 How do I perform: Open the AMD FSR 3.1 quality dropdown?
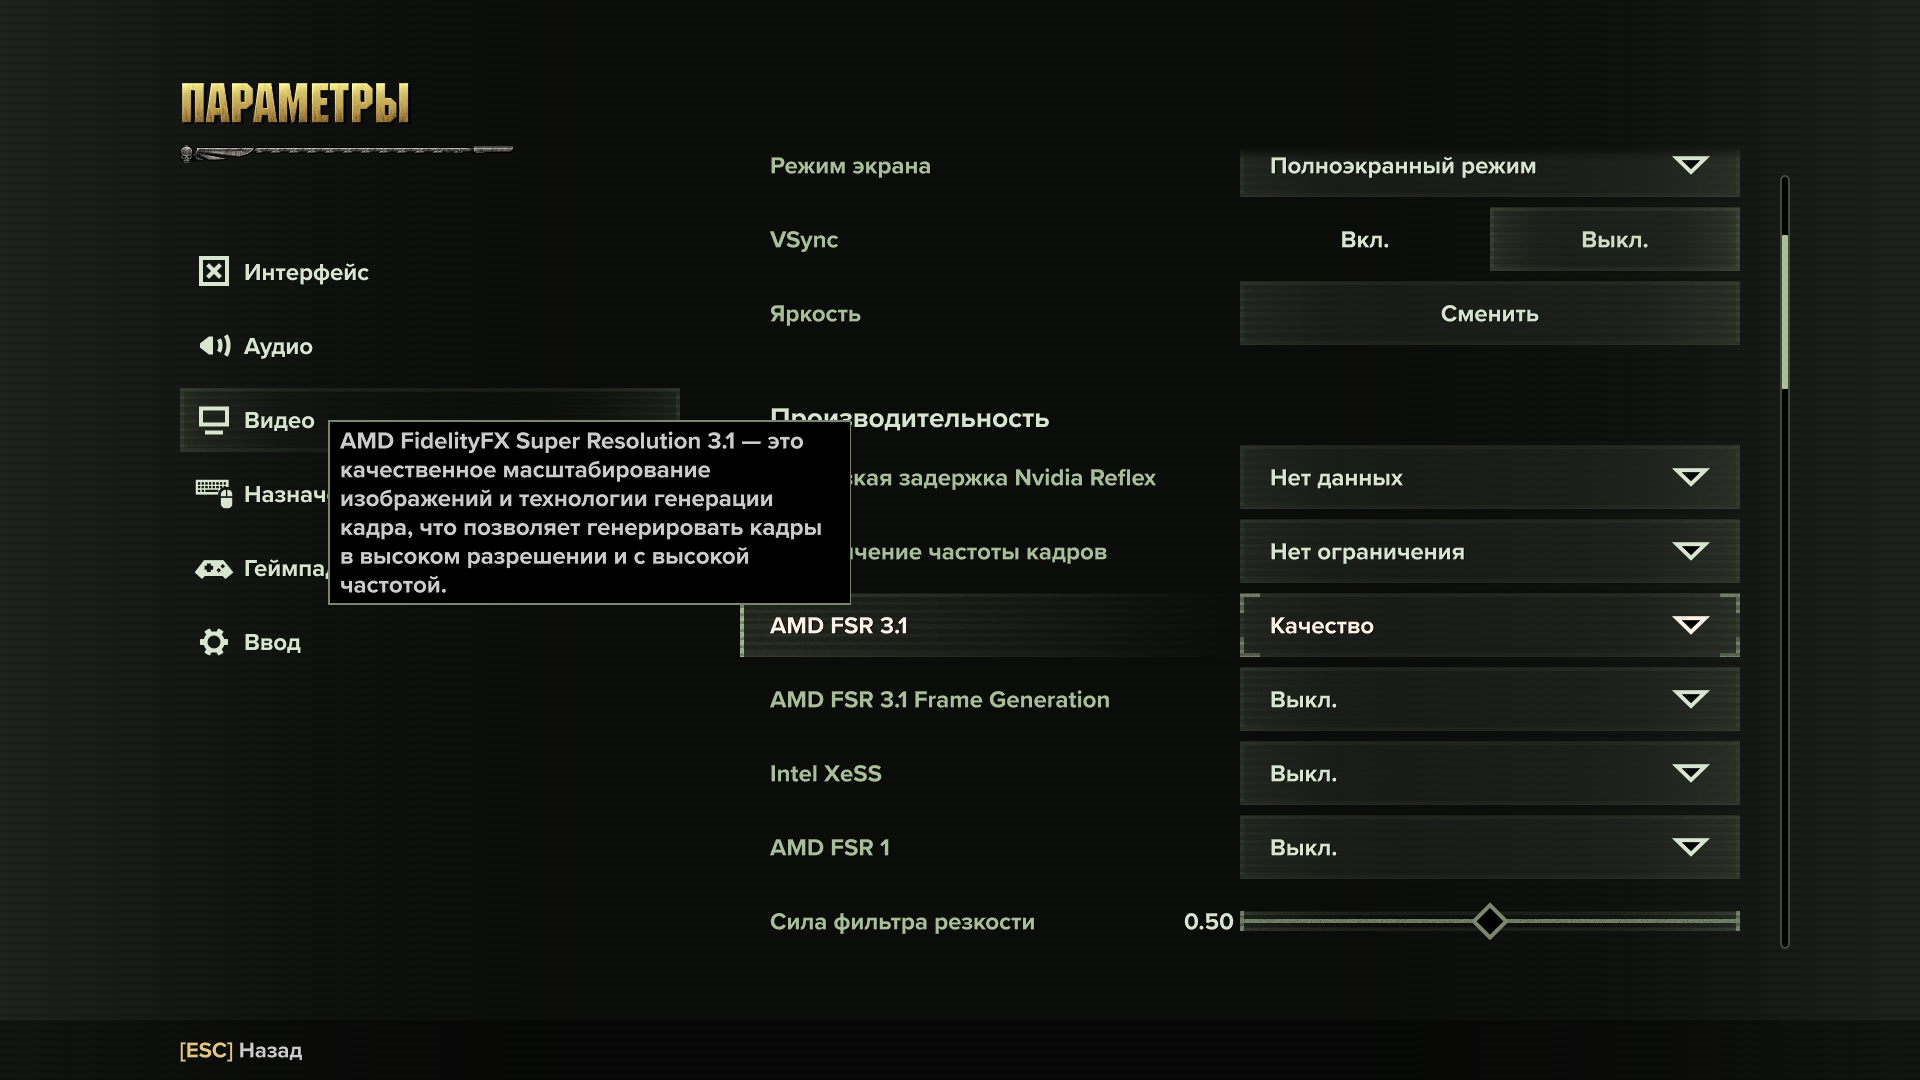coord(1489,626)
